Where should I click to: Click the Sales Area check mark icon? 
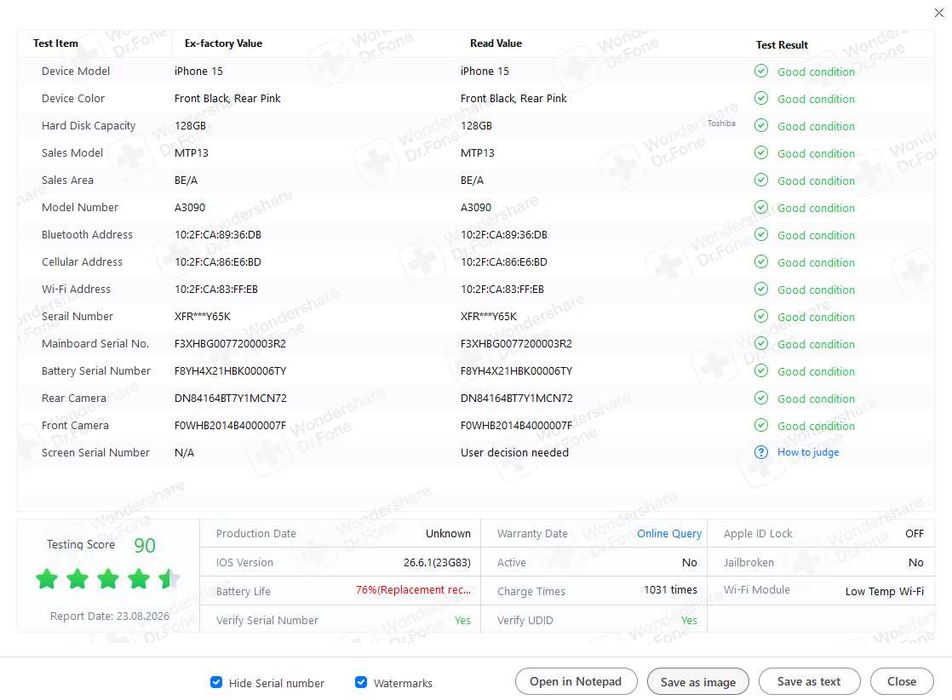tap(761, 180)
